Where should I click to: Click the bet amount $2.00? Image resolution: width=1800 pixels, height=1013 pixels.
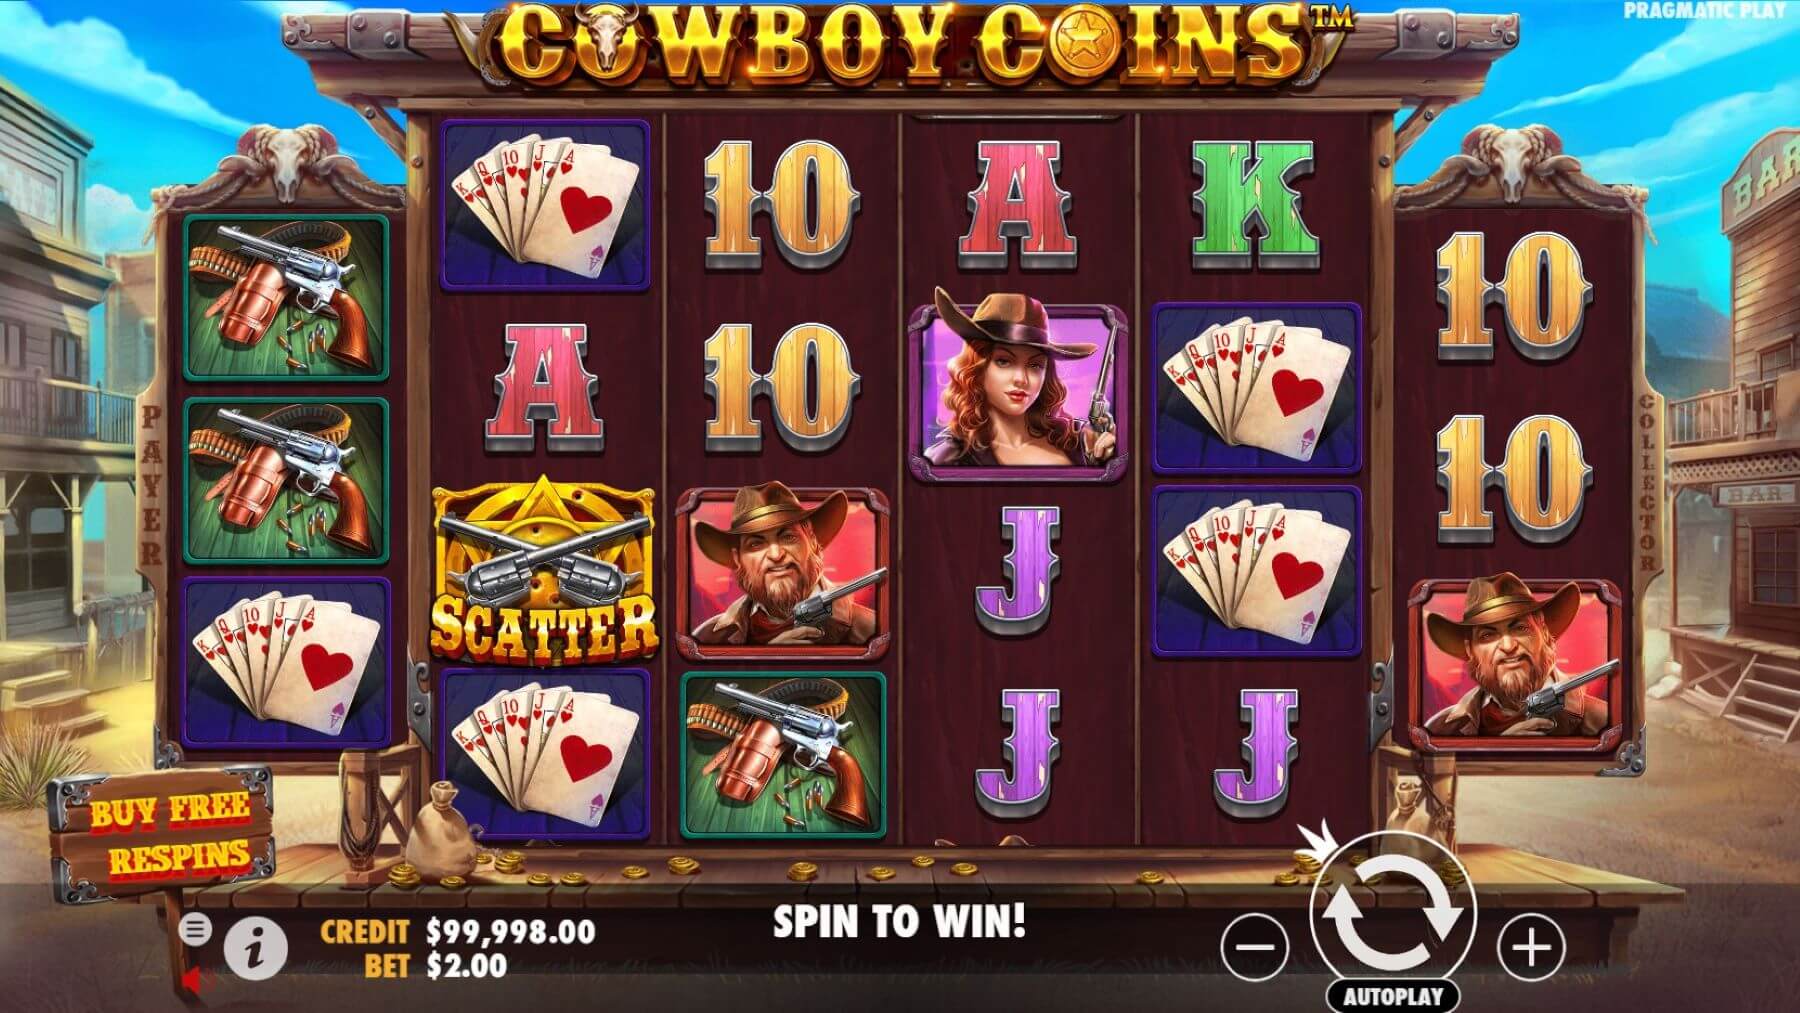pos(467,965)
